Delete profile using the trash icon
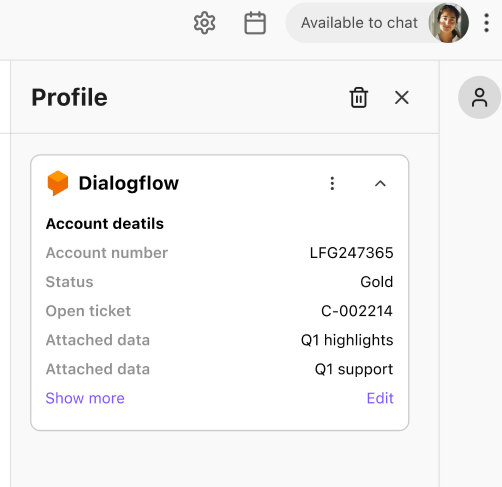 coord(359,97)
